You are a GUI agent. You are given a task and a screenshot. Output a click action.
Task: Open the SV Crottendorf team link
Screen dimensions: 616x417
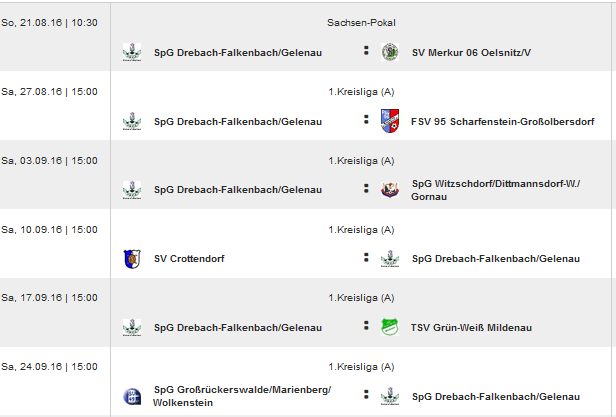coord(189,259)
